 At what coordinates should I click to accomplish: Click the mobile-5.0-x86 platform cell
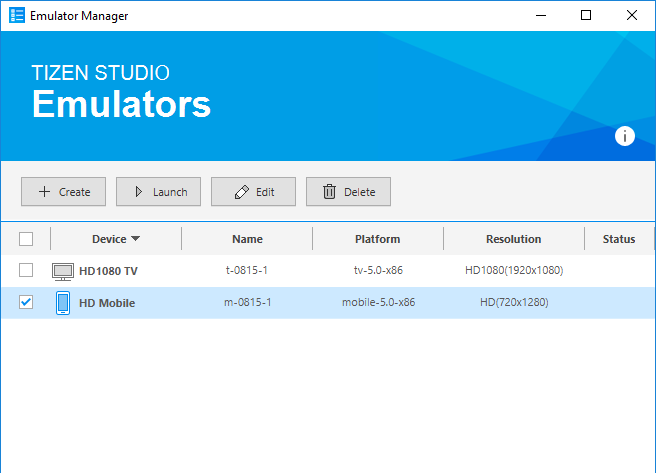click(x=377, y=303)
